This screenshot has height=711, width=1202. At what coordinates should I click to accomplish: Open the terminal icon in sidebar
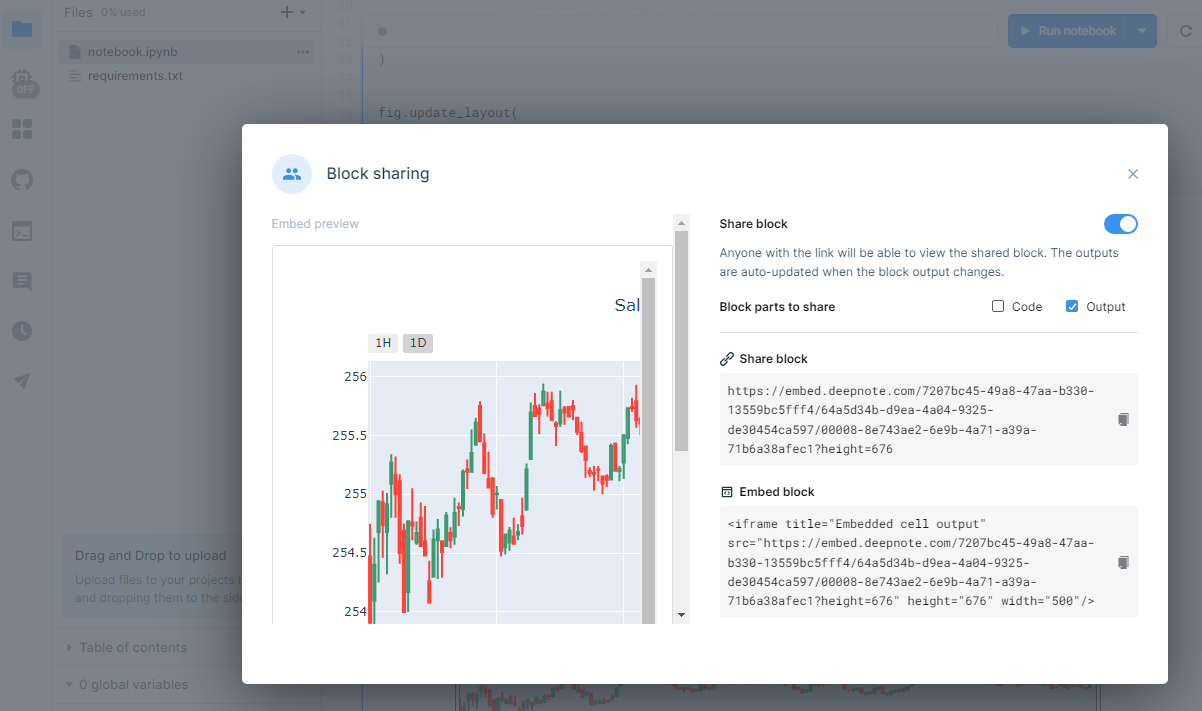(22, 231)
